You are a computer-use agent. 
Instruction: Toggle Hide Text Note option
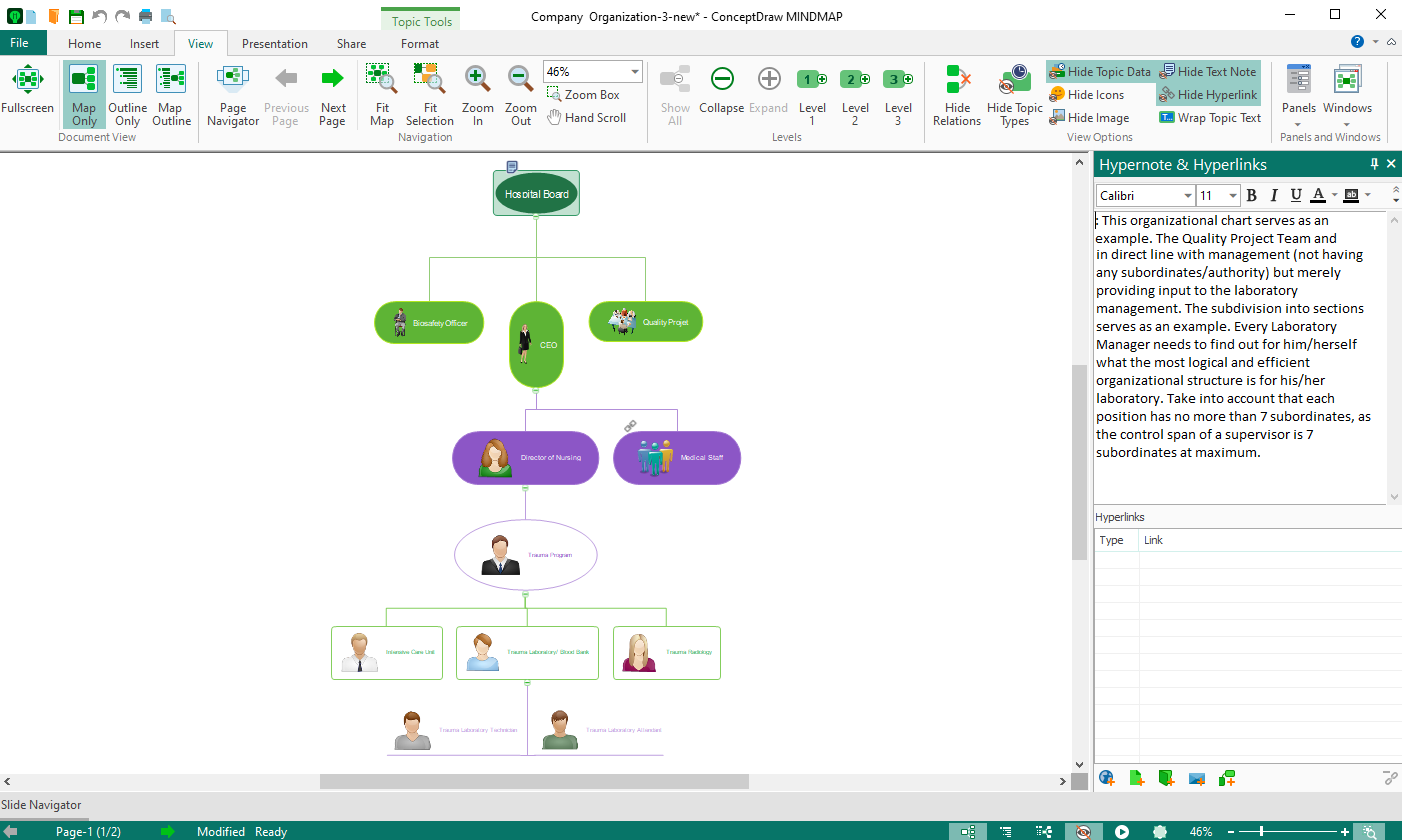click(x=1208, y=71)
